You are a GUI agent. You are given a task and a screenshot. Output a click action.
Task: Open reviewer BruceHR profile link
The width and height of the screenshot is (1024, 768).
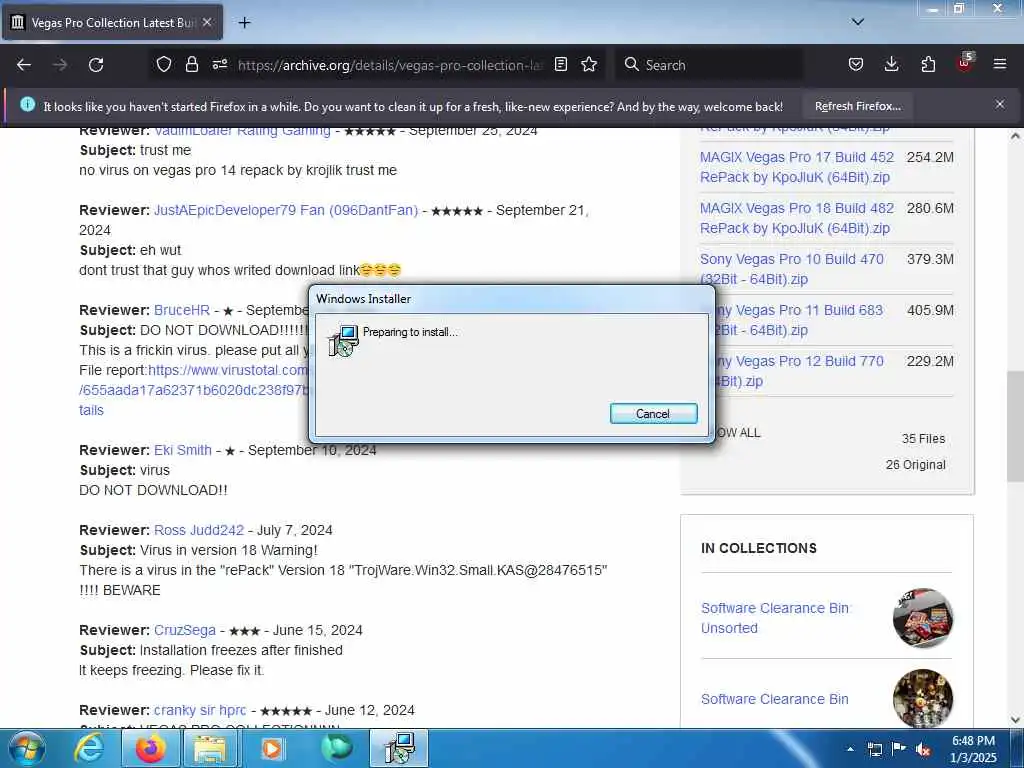[x=182, y=310]
